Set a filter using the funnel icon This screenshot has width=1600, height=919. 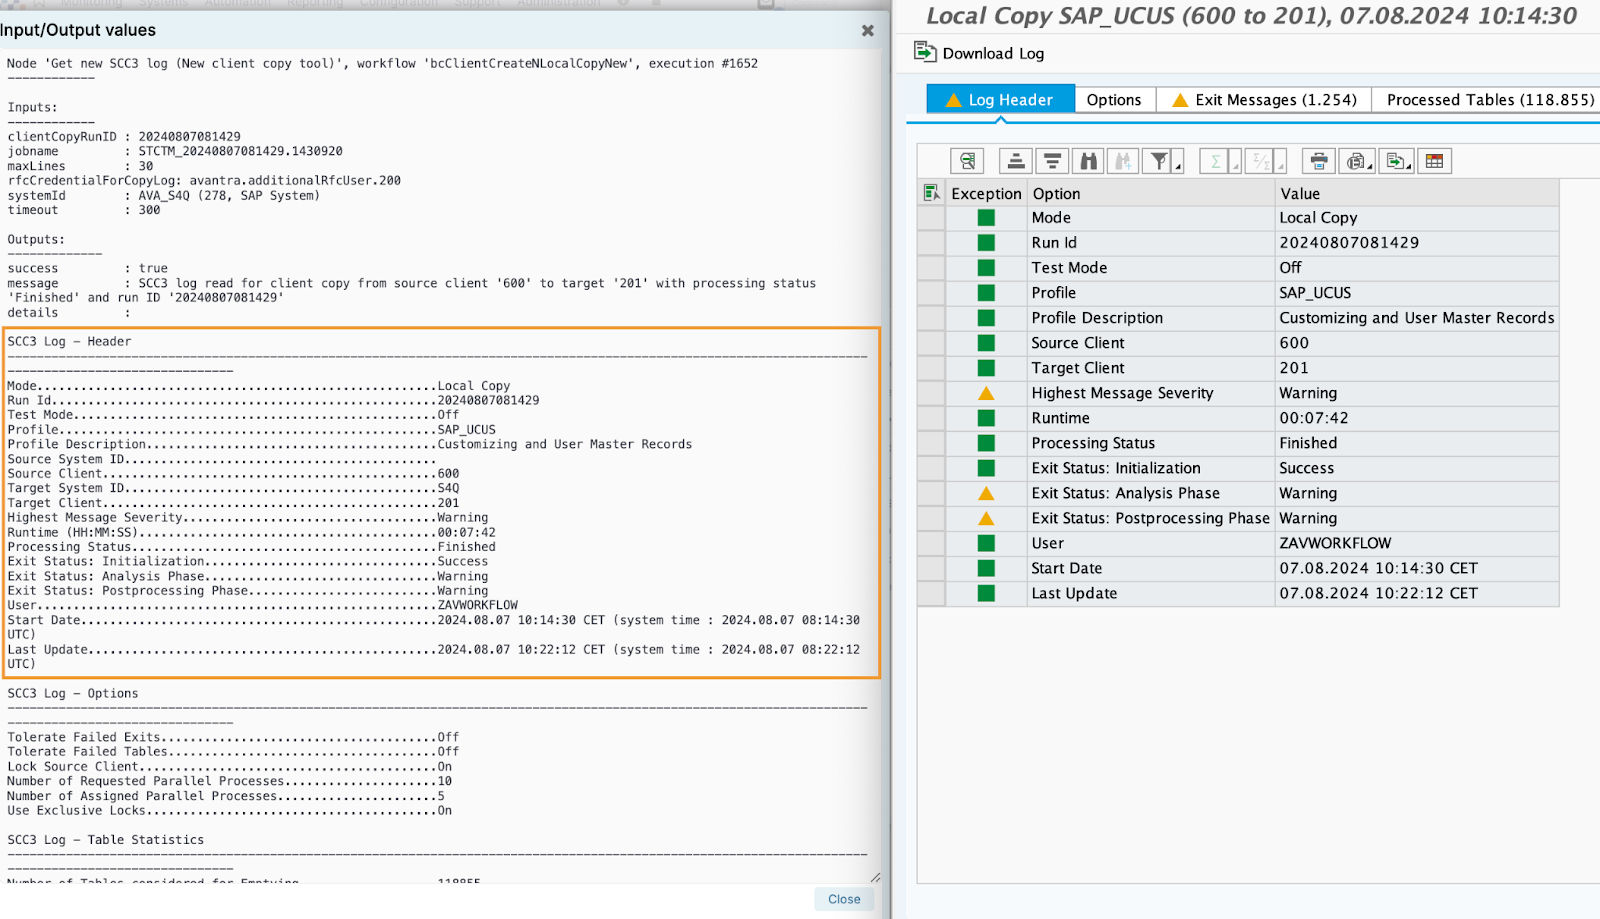[1160, 160]
